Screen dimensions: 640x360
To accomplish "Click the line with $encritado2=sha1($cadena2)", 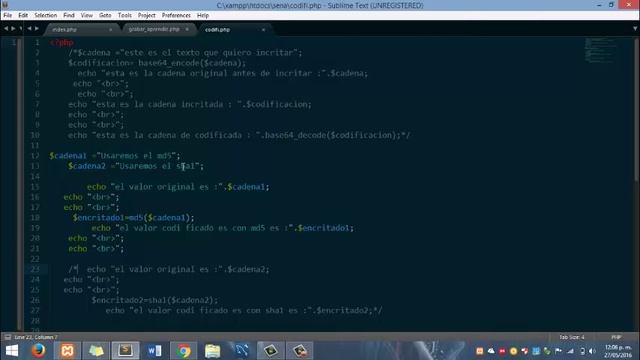I will [x=155, y=300].
